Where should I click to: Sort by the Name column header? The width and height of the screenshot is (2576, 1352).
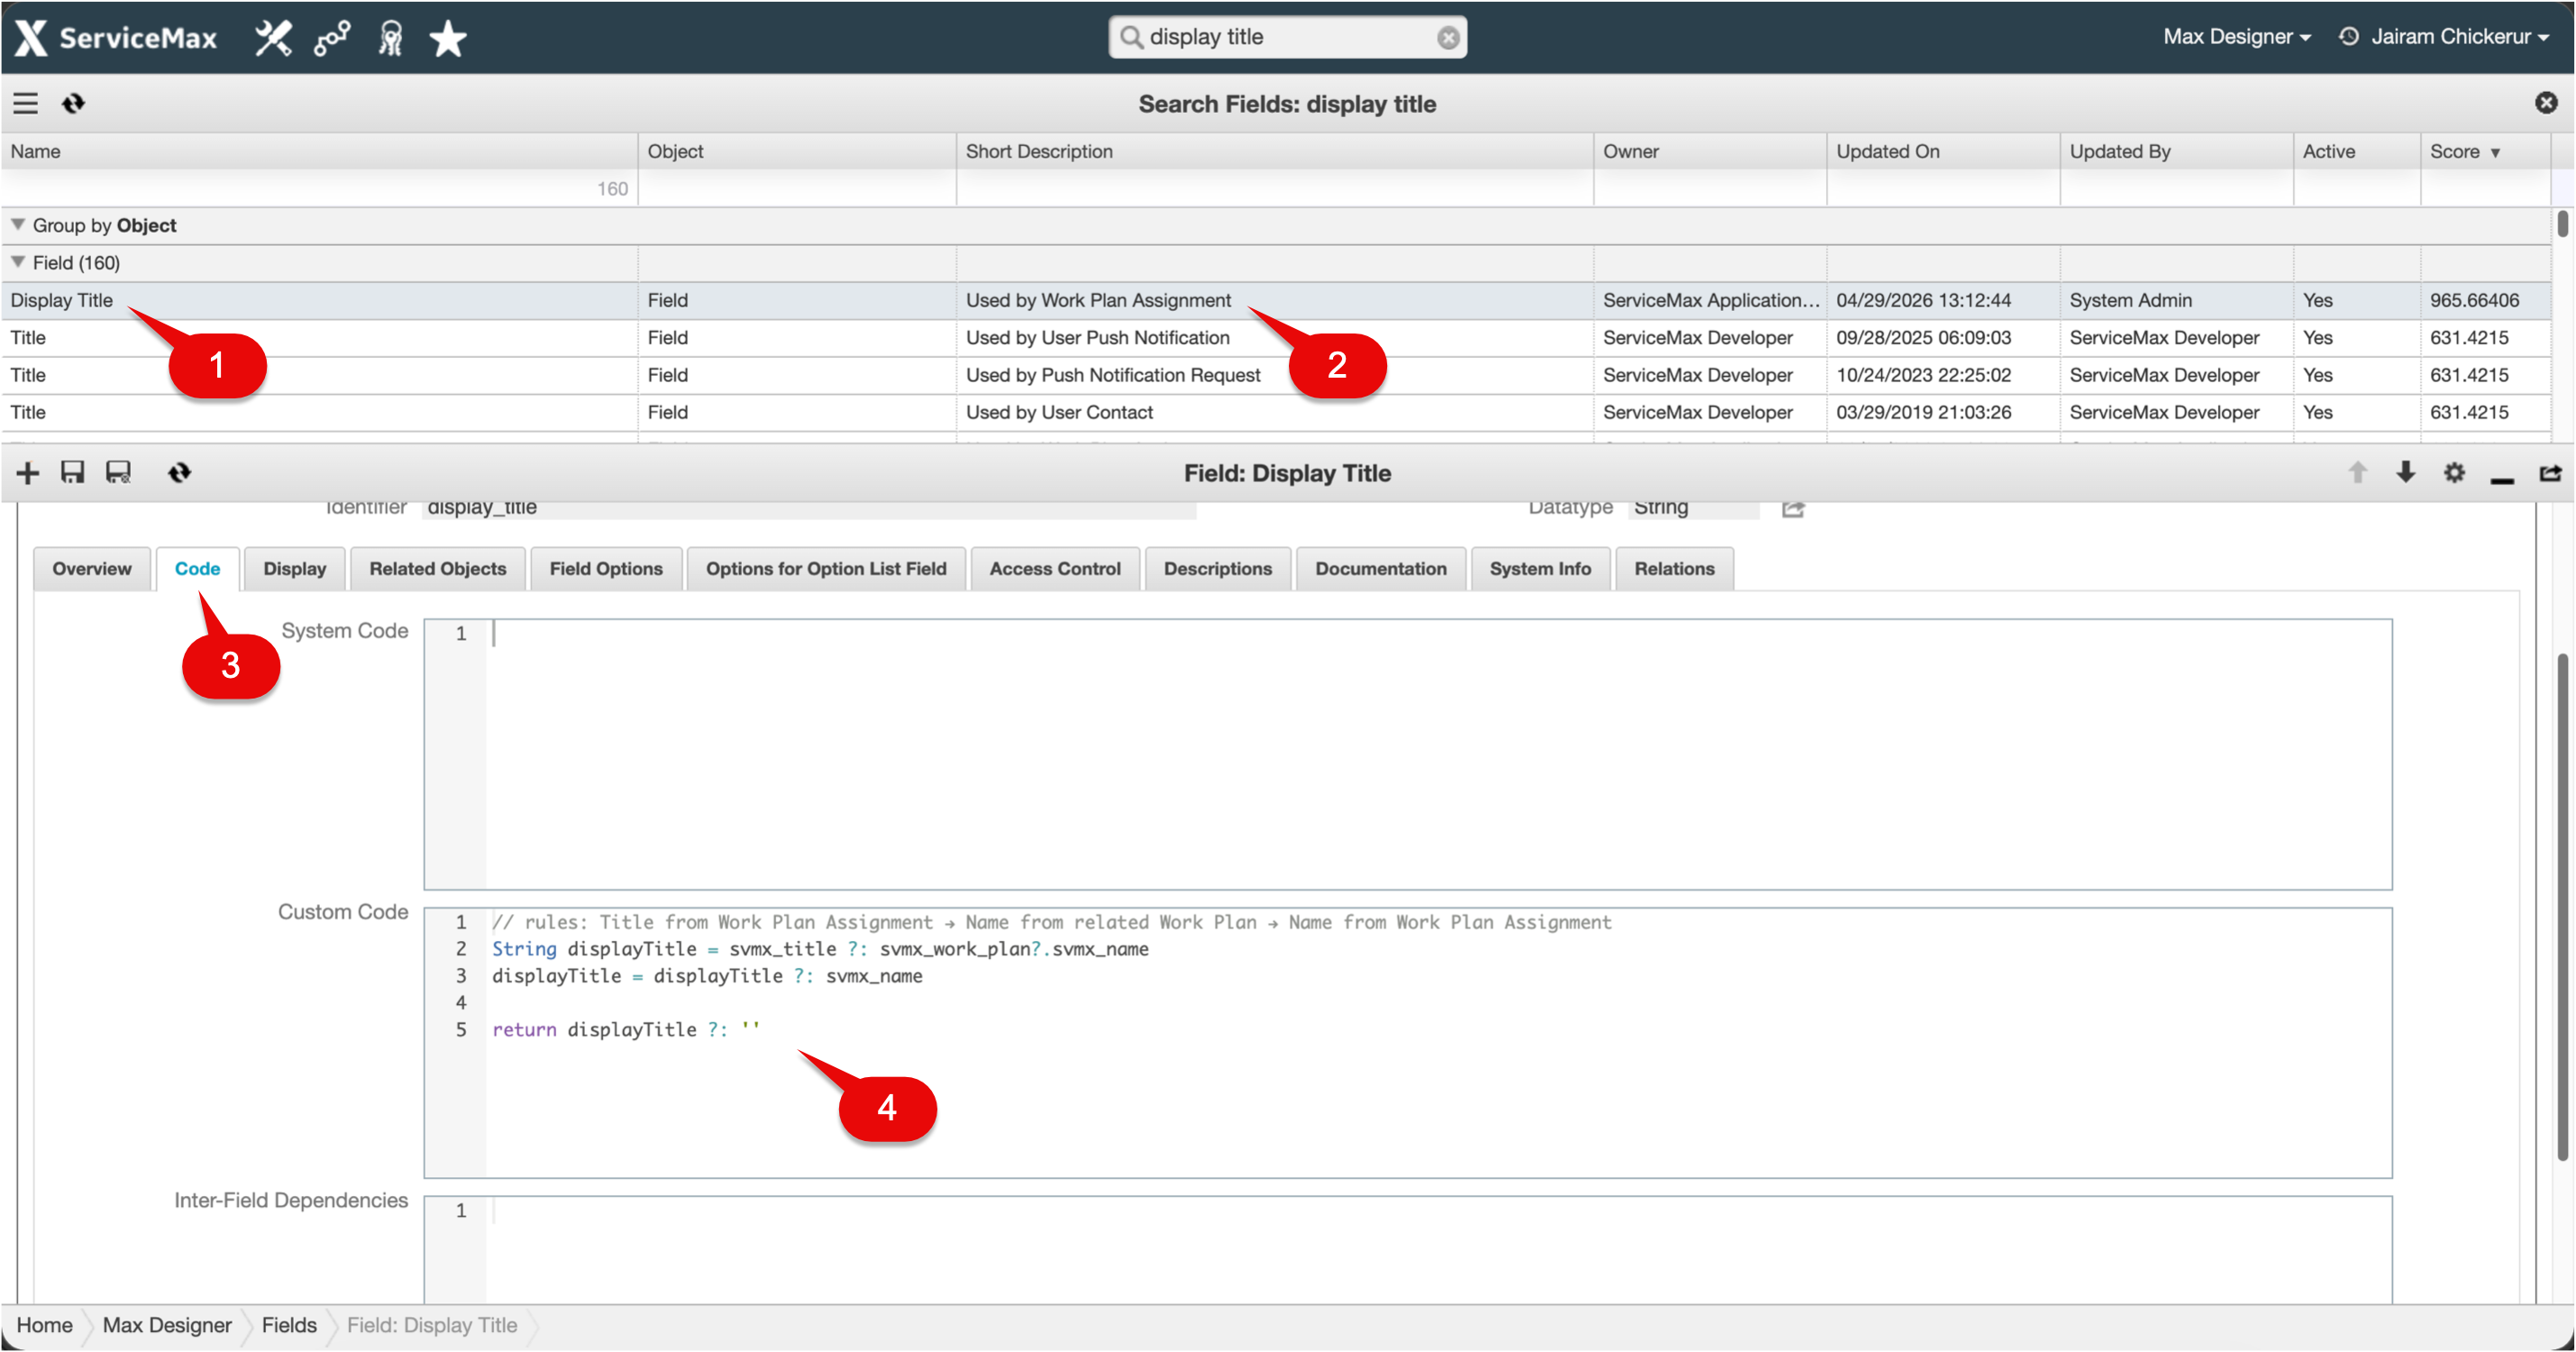tap(319, 151)
